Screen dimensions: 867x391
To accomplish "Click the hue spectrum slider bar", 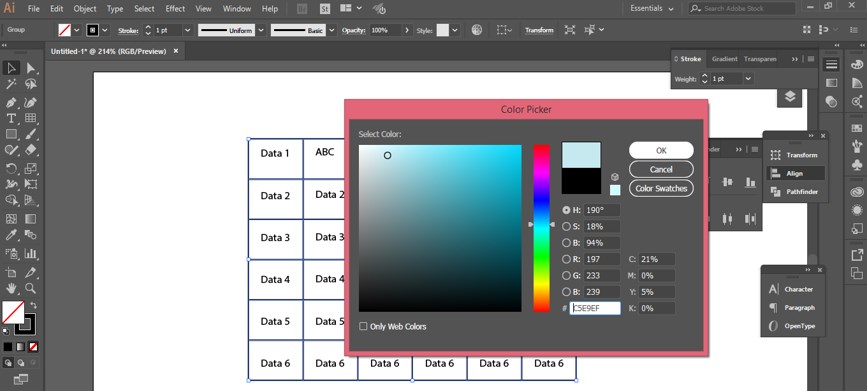I will pos(541,228).
